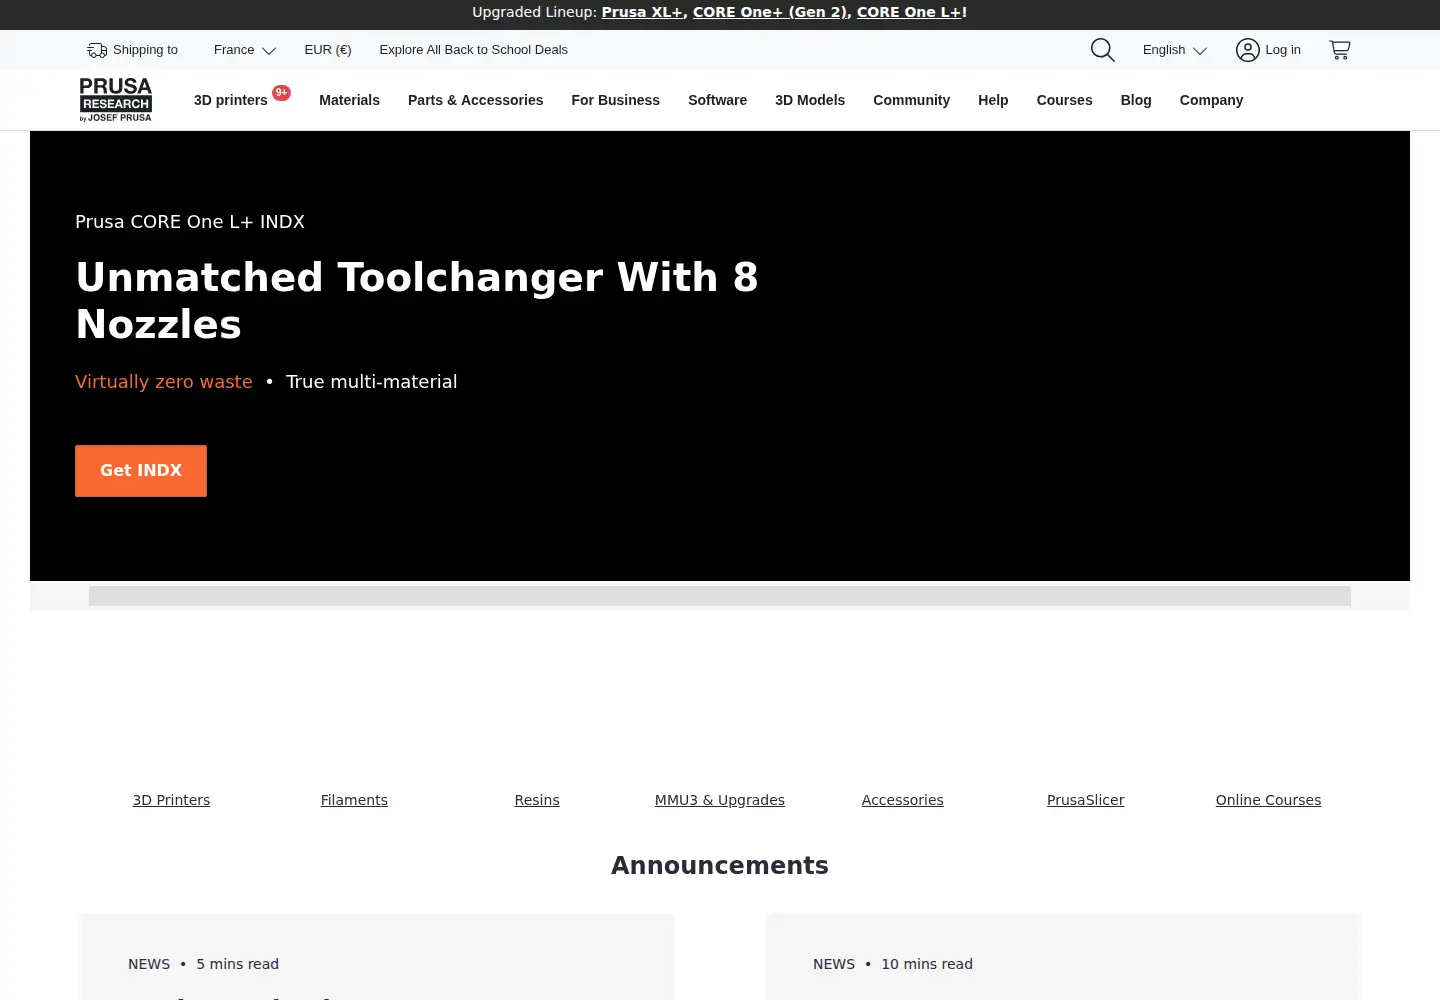Click the 9+ notification badge

pos(282,93)
